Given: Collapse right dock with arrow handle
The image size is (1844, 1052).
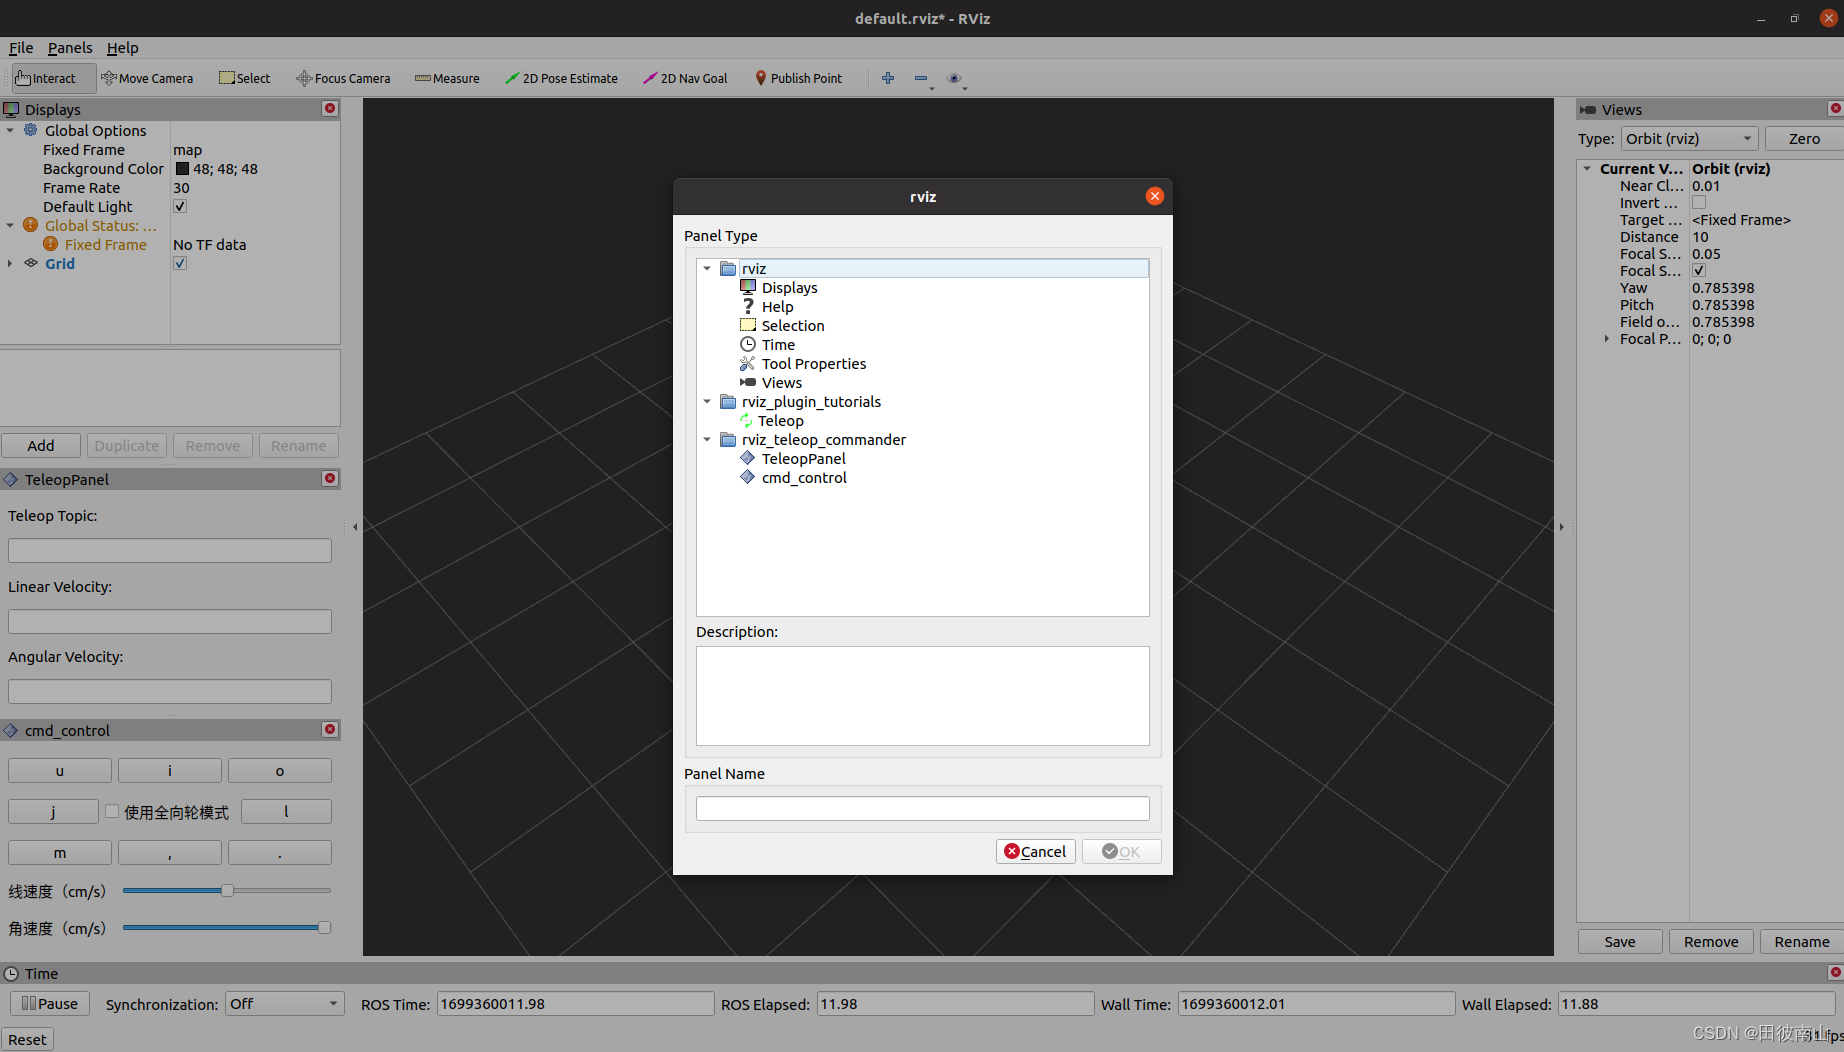Looking at the screenshot, I should (x=1561, y=526).
